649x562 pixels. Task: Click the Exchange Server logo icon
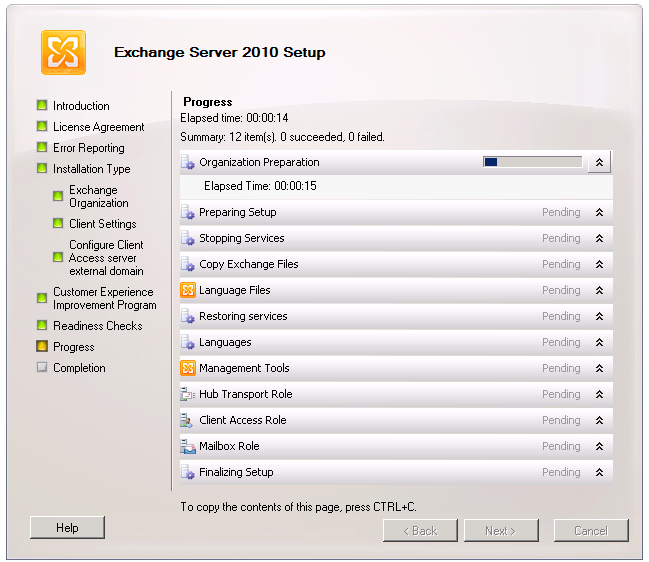tap(63, 53)
